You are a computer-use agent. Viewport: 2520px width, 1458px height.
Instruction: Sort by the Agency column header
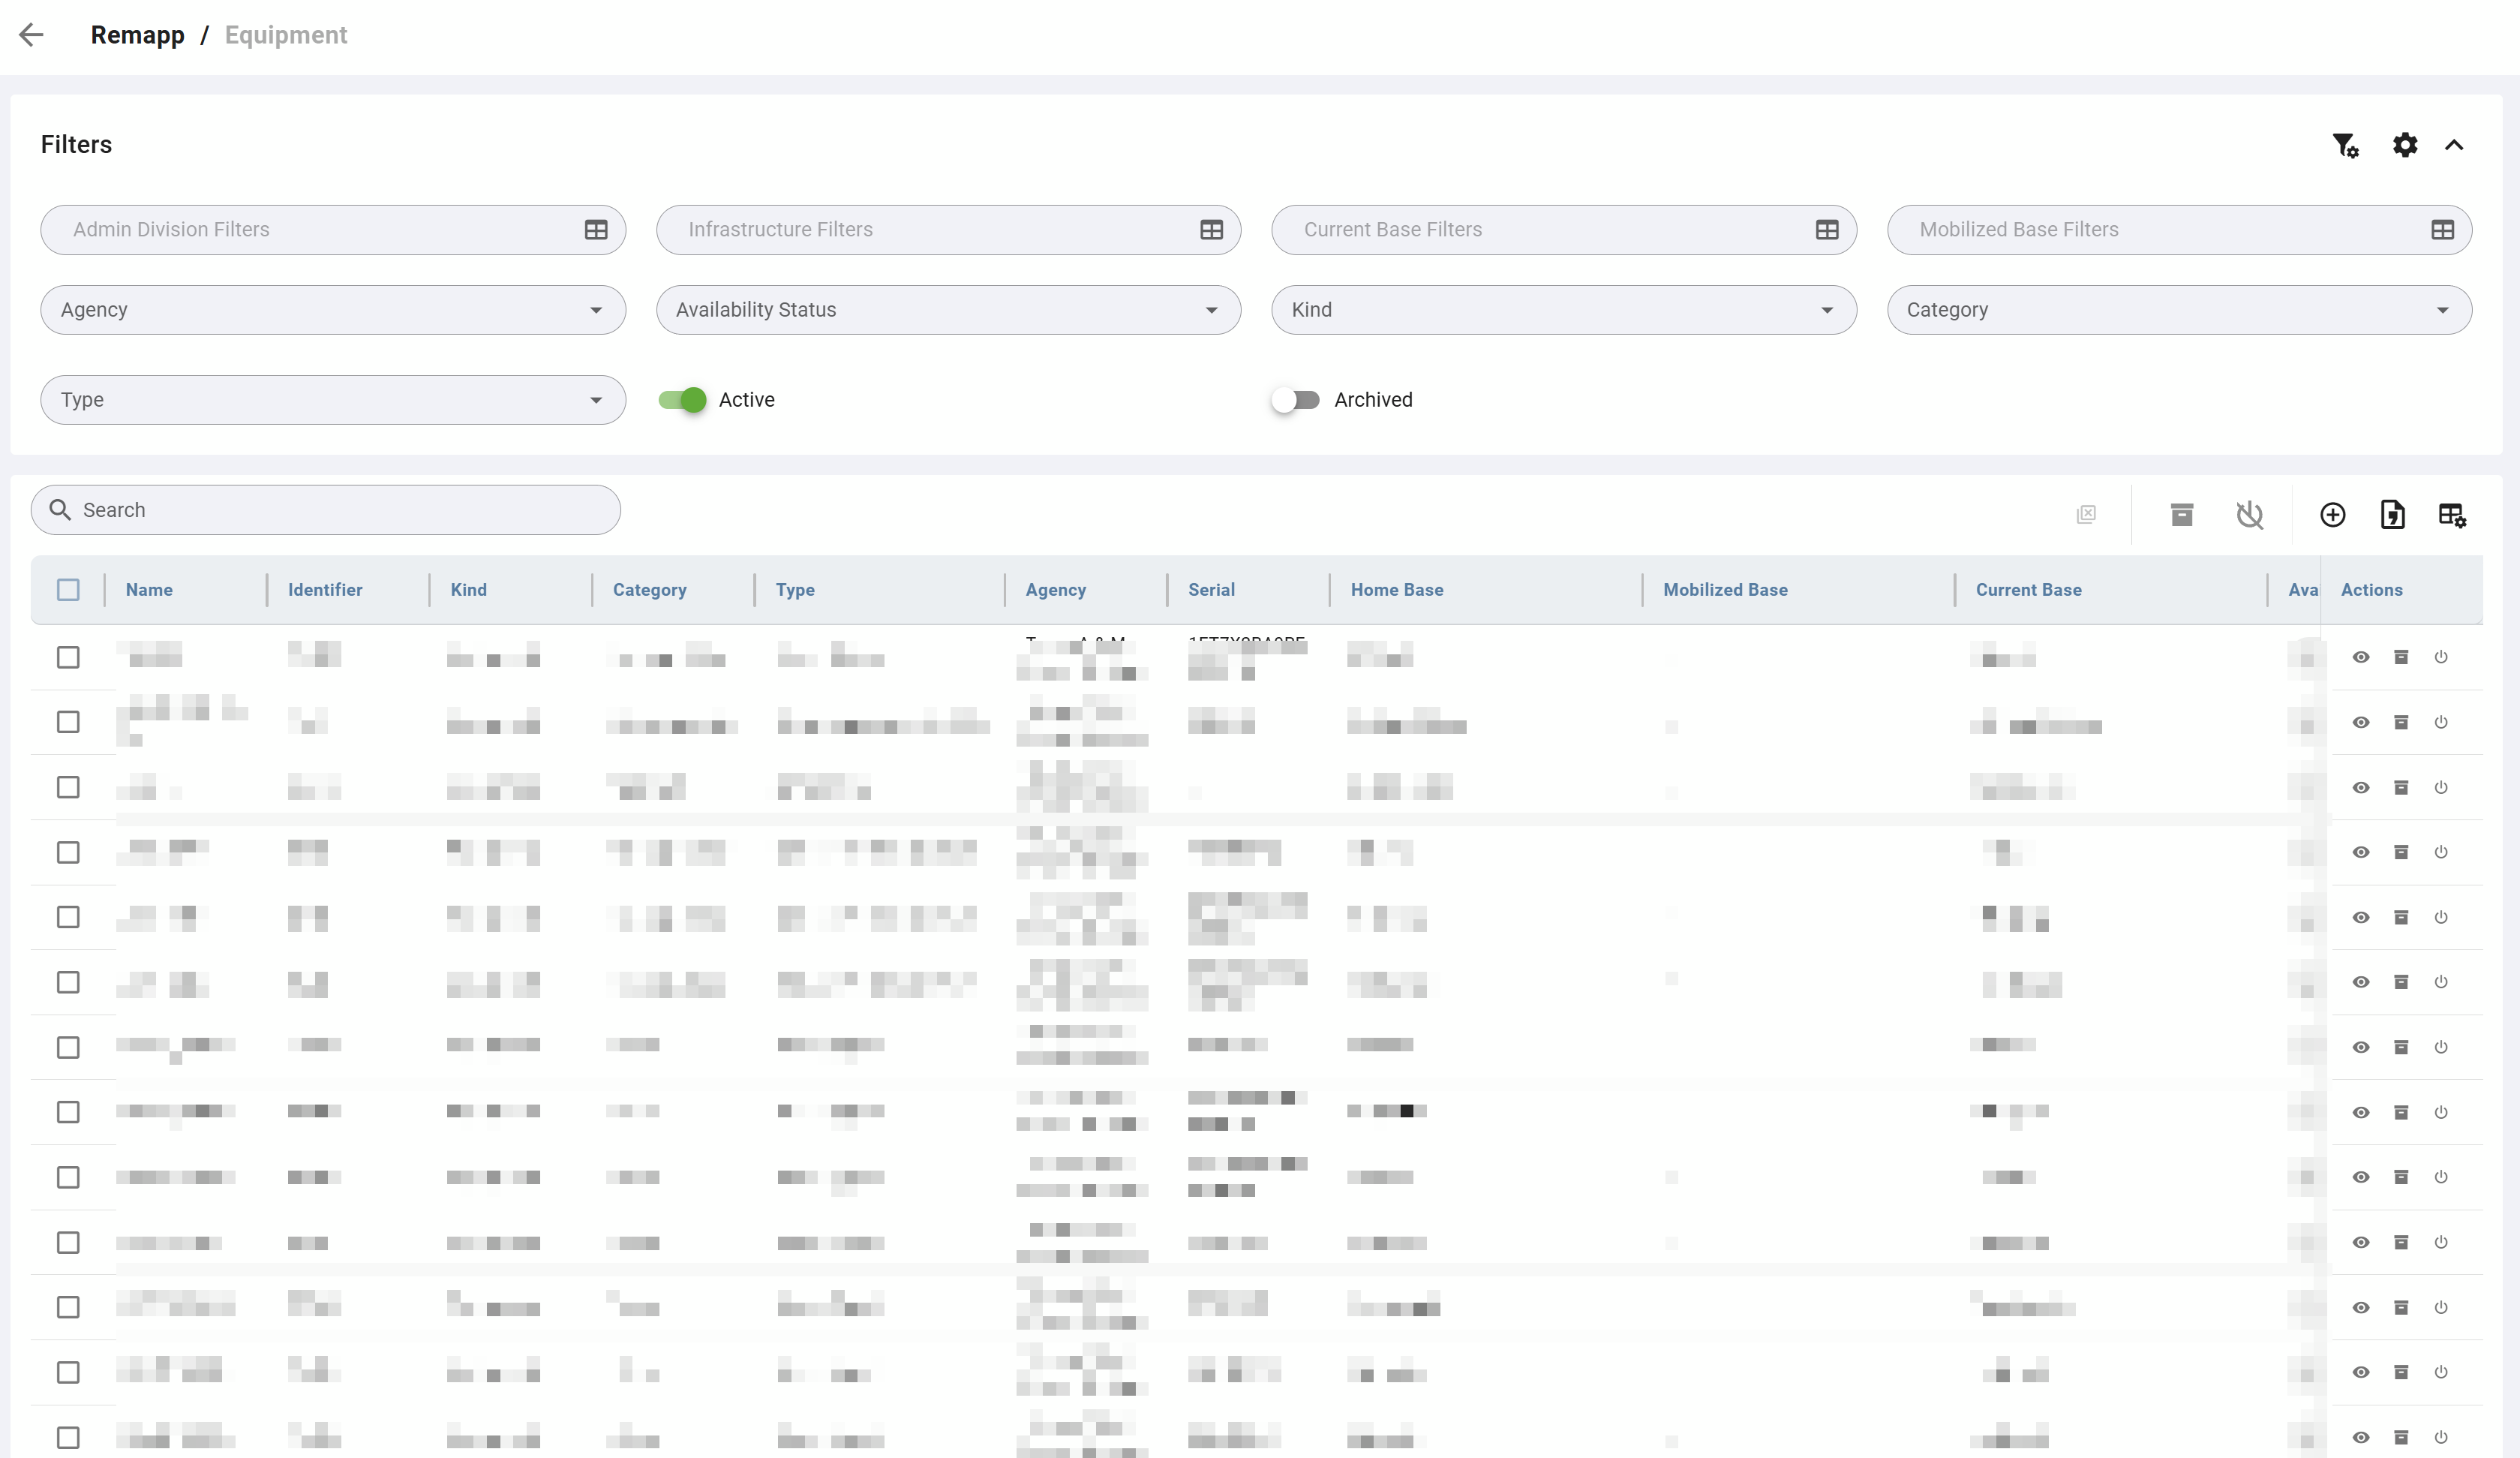(1055, 590)
